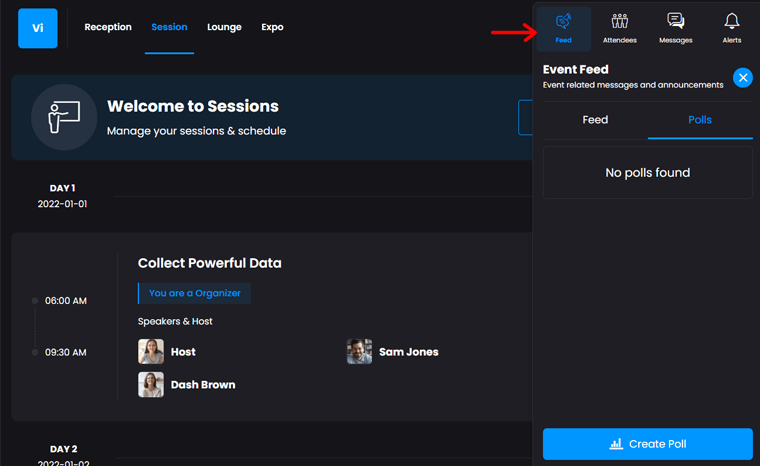Click Dash Brown's avatar thumbnail
Screen dimensions: 760x466
(151, 384)
